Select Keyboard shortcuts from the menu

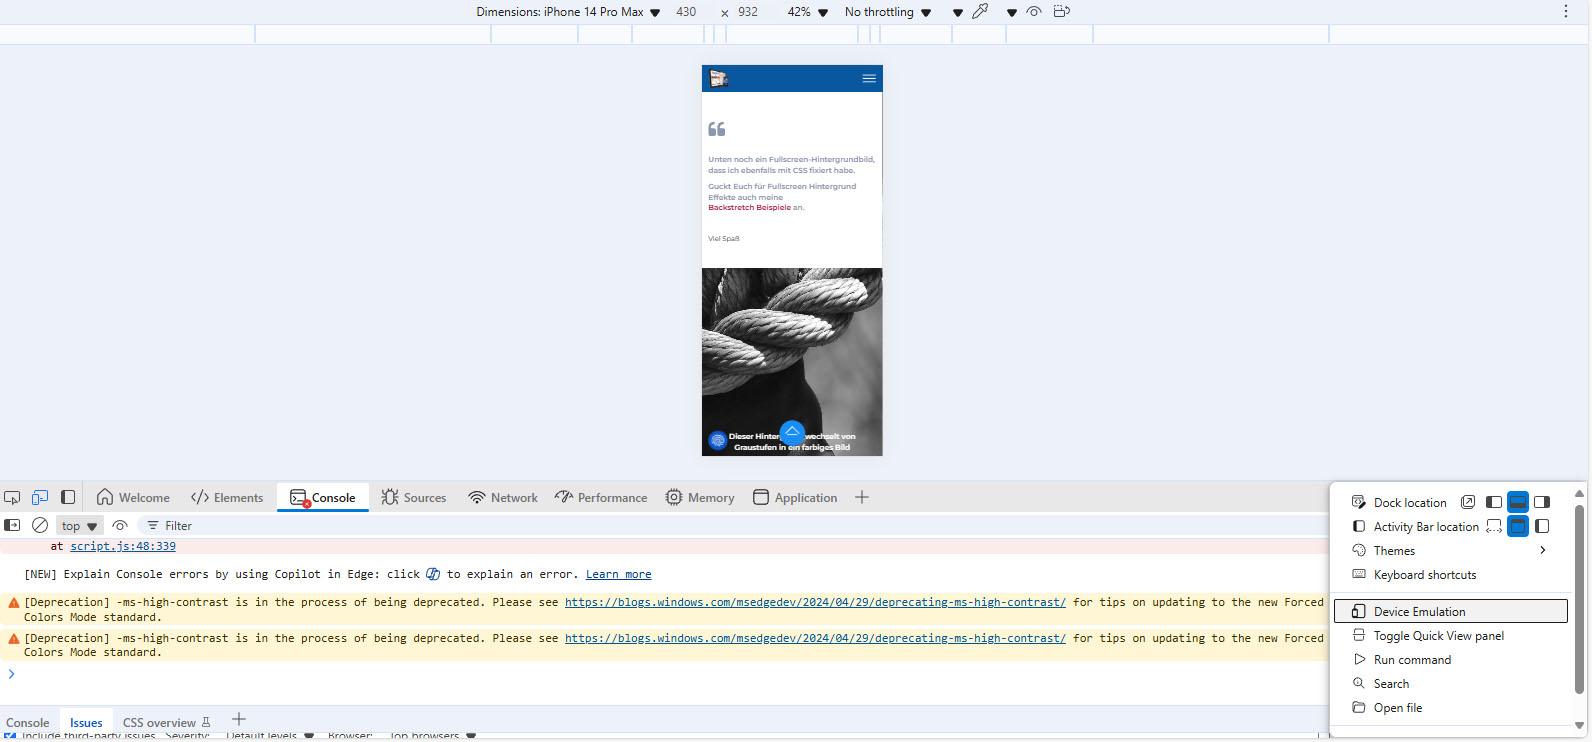click(1424, 575)
